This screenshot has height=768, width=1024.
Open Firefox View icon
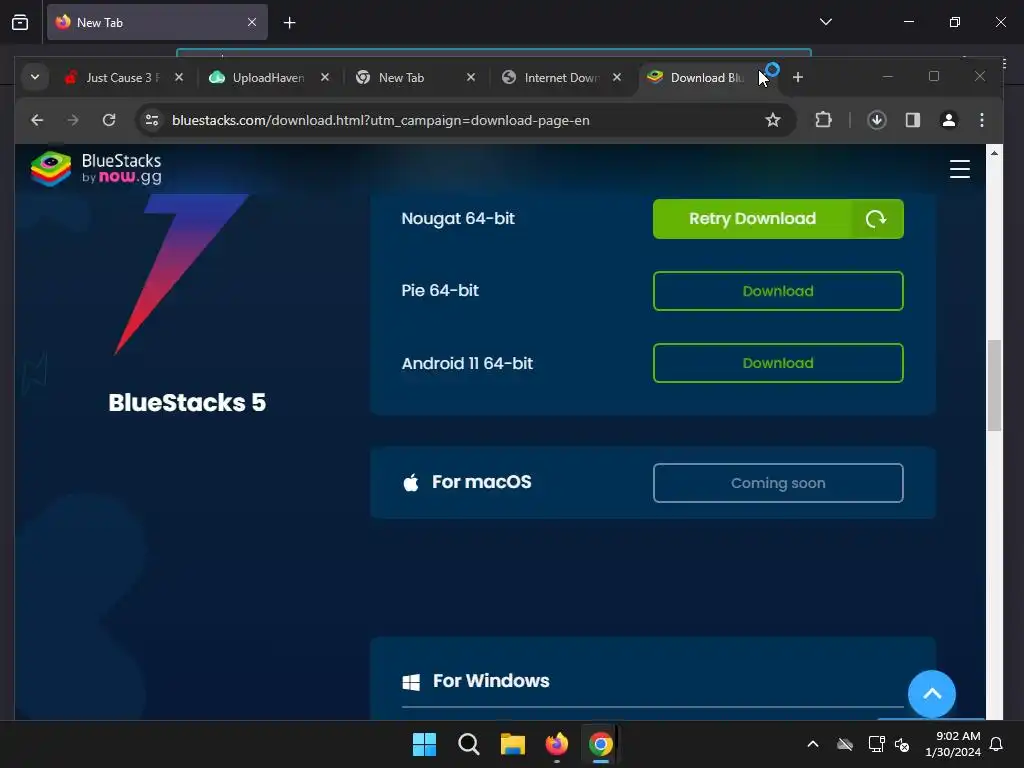coord(20,23)
